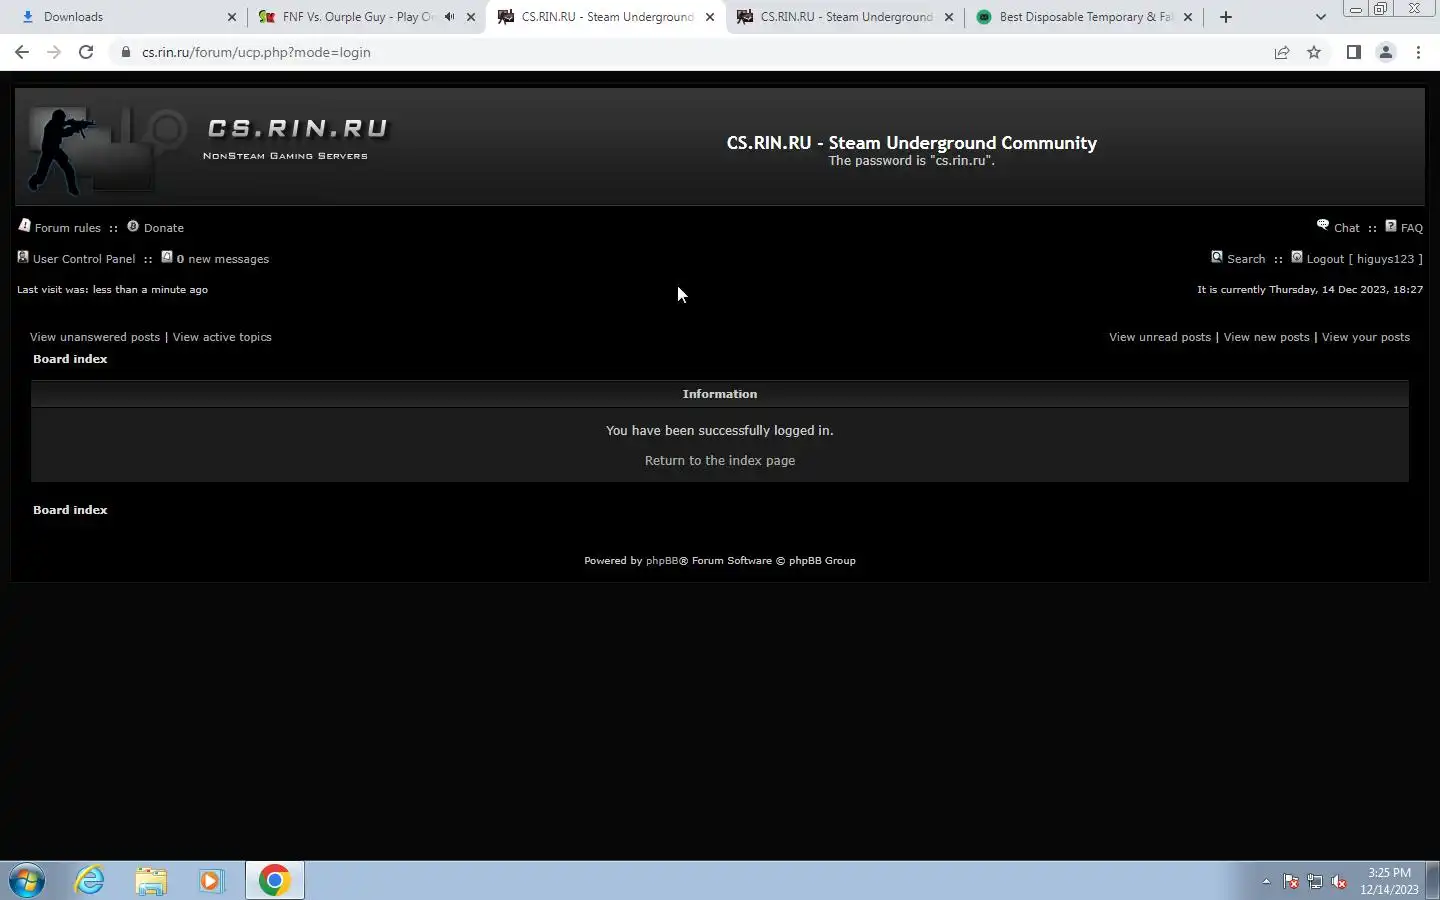Screen dimensions: 1440x900
Task: View active topics
Action: 222,337
